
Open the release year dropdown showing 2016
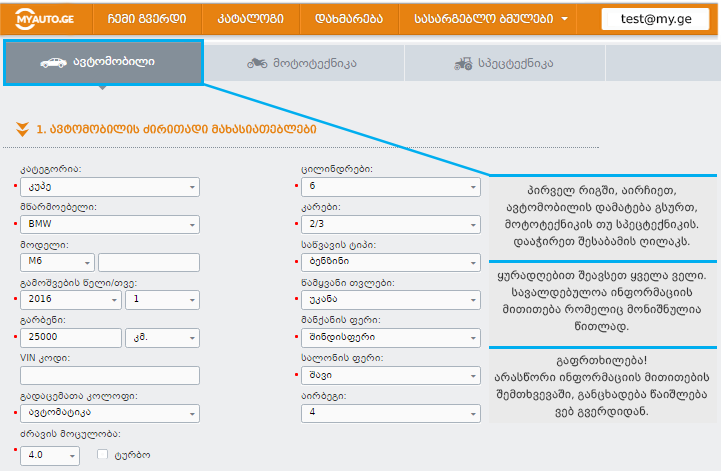click(71, 300)
